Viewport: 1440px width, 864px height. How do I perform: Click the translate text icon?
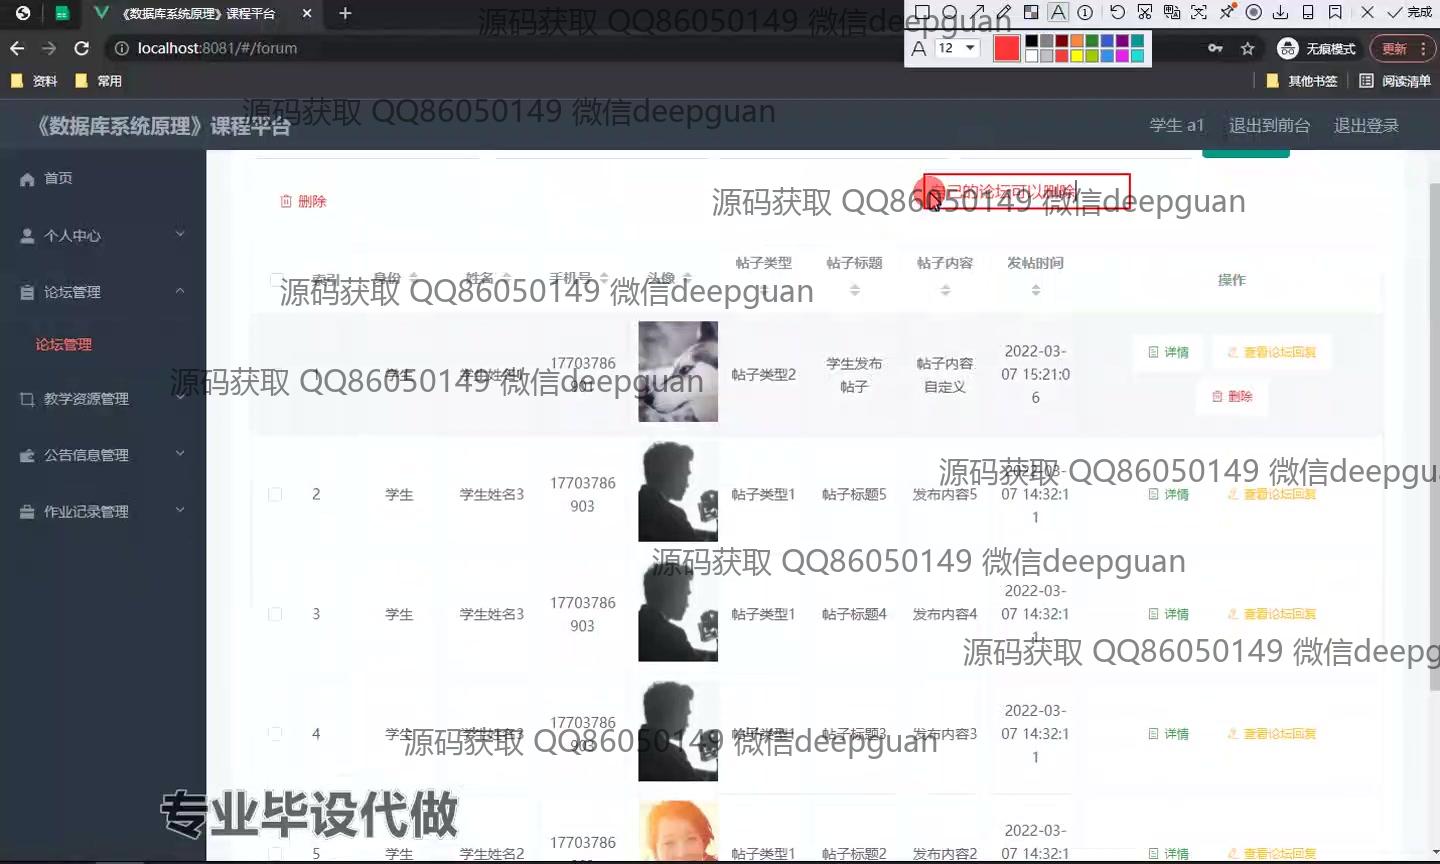click(1172, 12)
